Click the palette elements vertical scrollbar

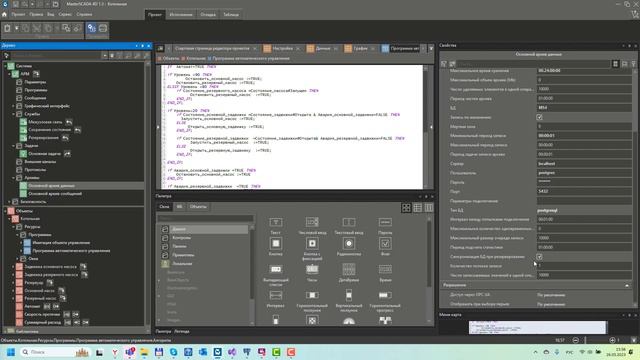coord(429,253)
